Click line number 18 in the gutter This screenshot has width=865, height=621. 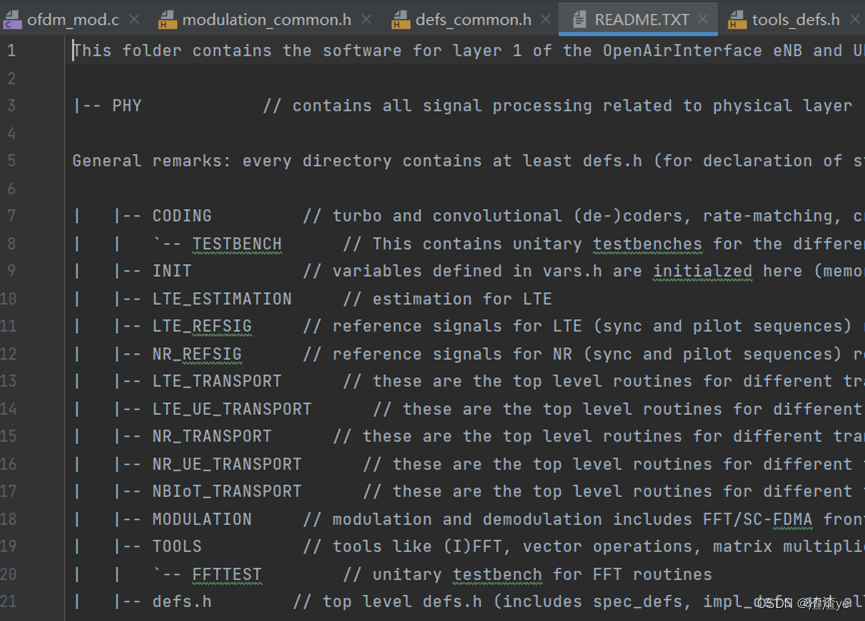9,519
